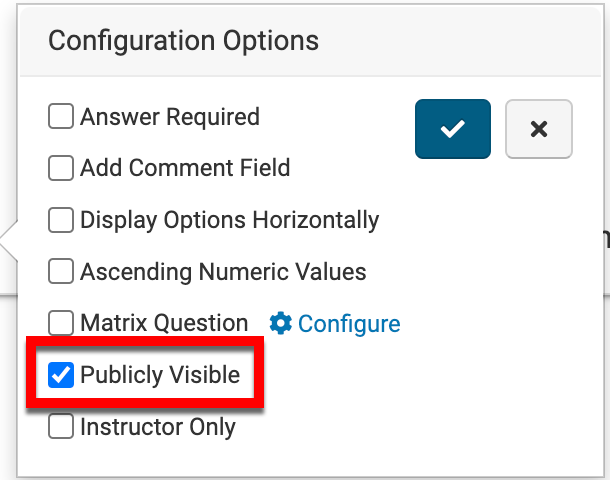Click the 'Instructor Only' label text

click(x=158, y=427)
